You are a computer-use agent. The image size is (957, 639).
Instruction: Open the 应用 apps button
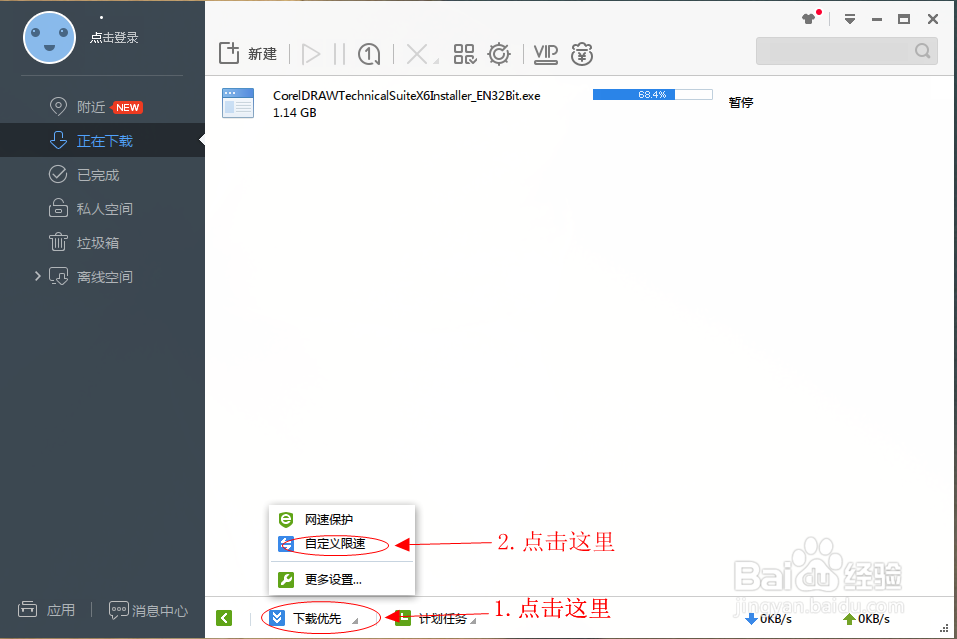(x=46, y=610)
